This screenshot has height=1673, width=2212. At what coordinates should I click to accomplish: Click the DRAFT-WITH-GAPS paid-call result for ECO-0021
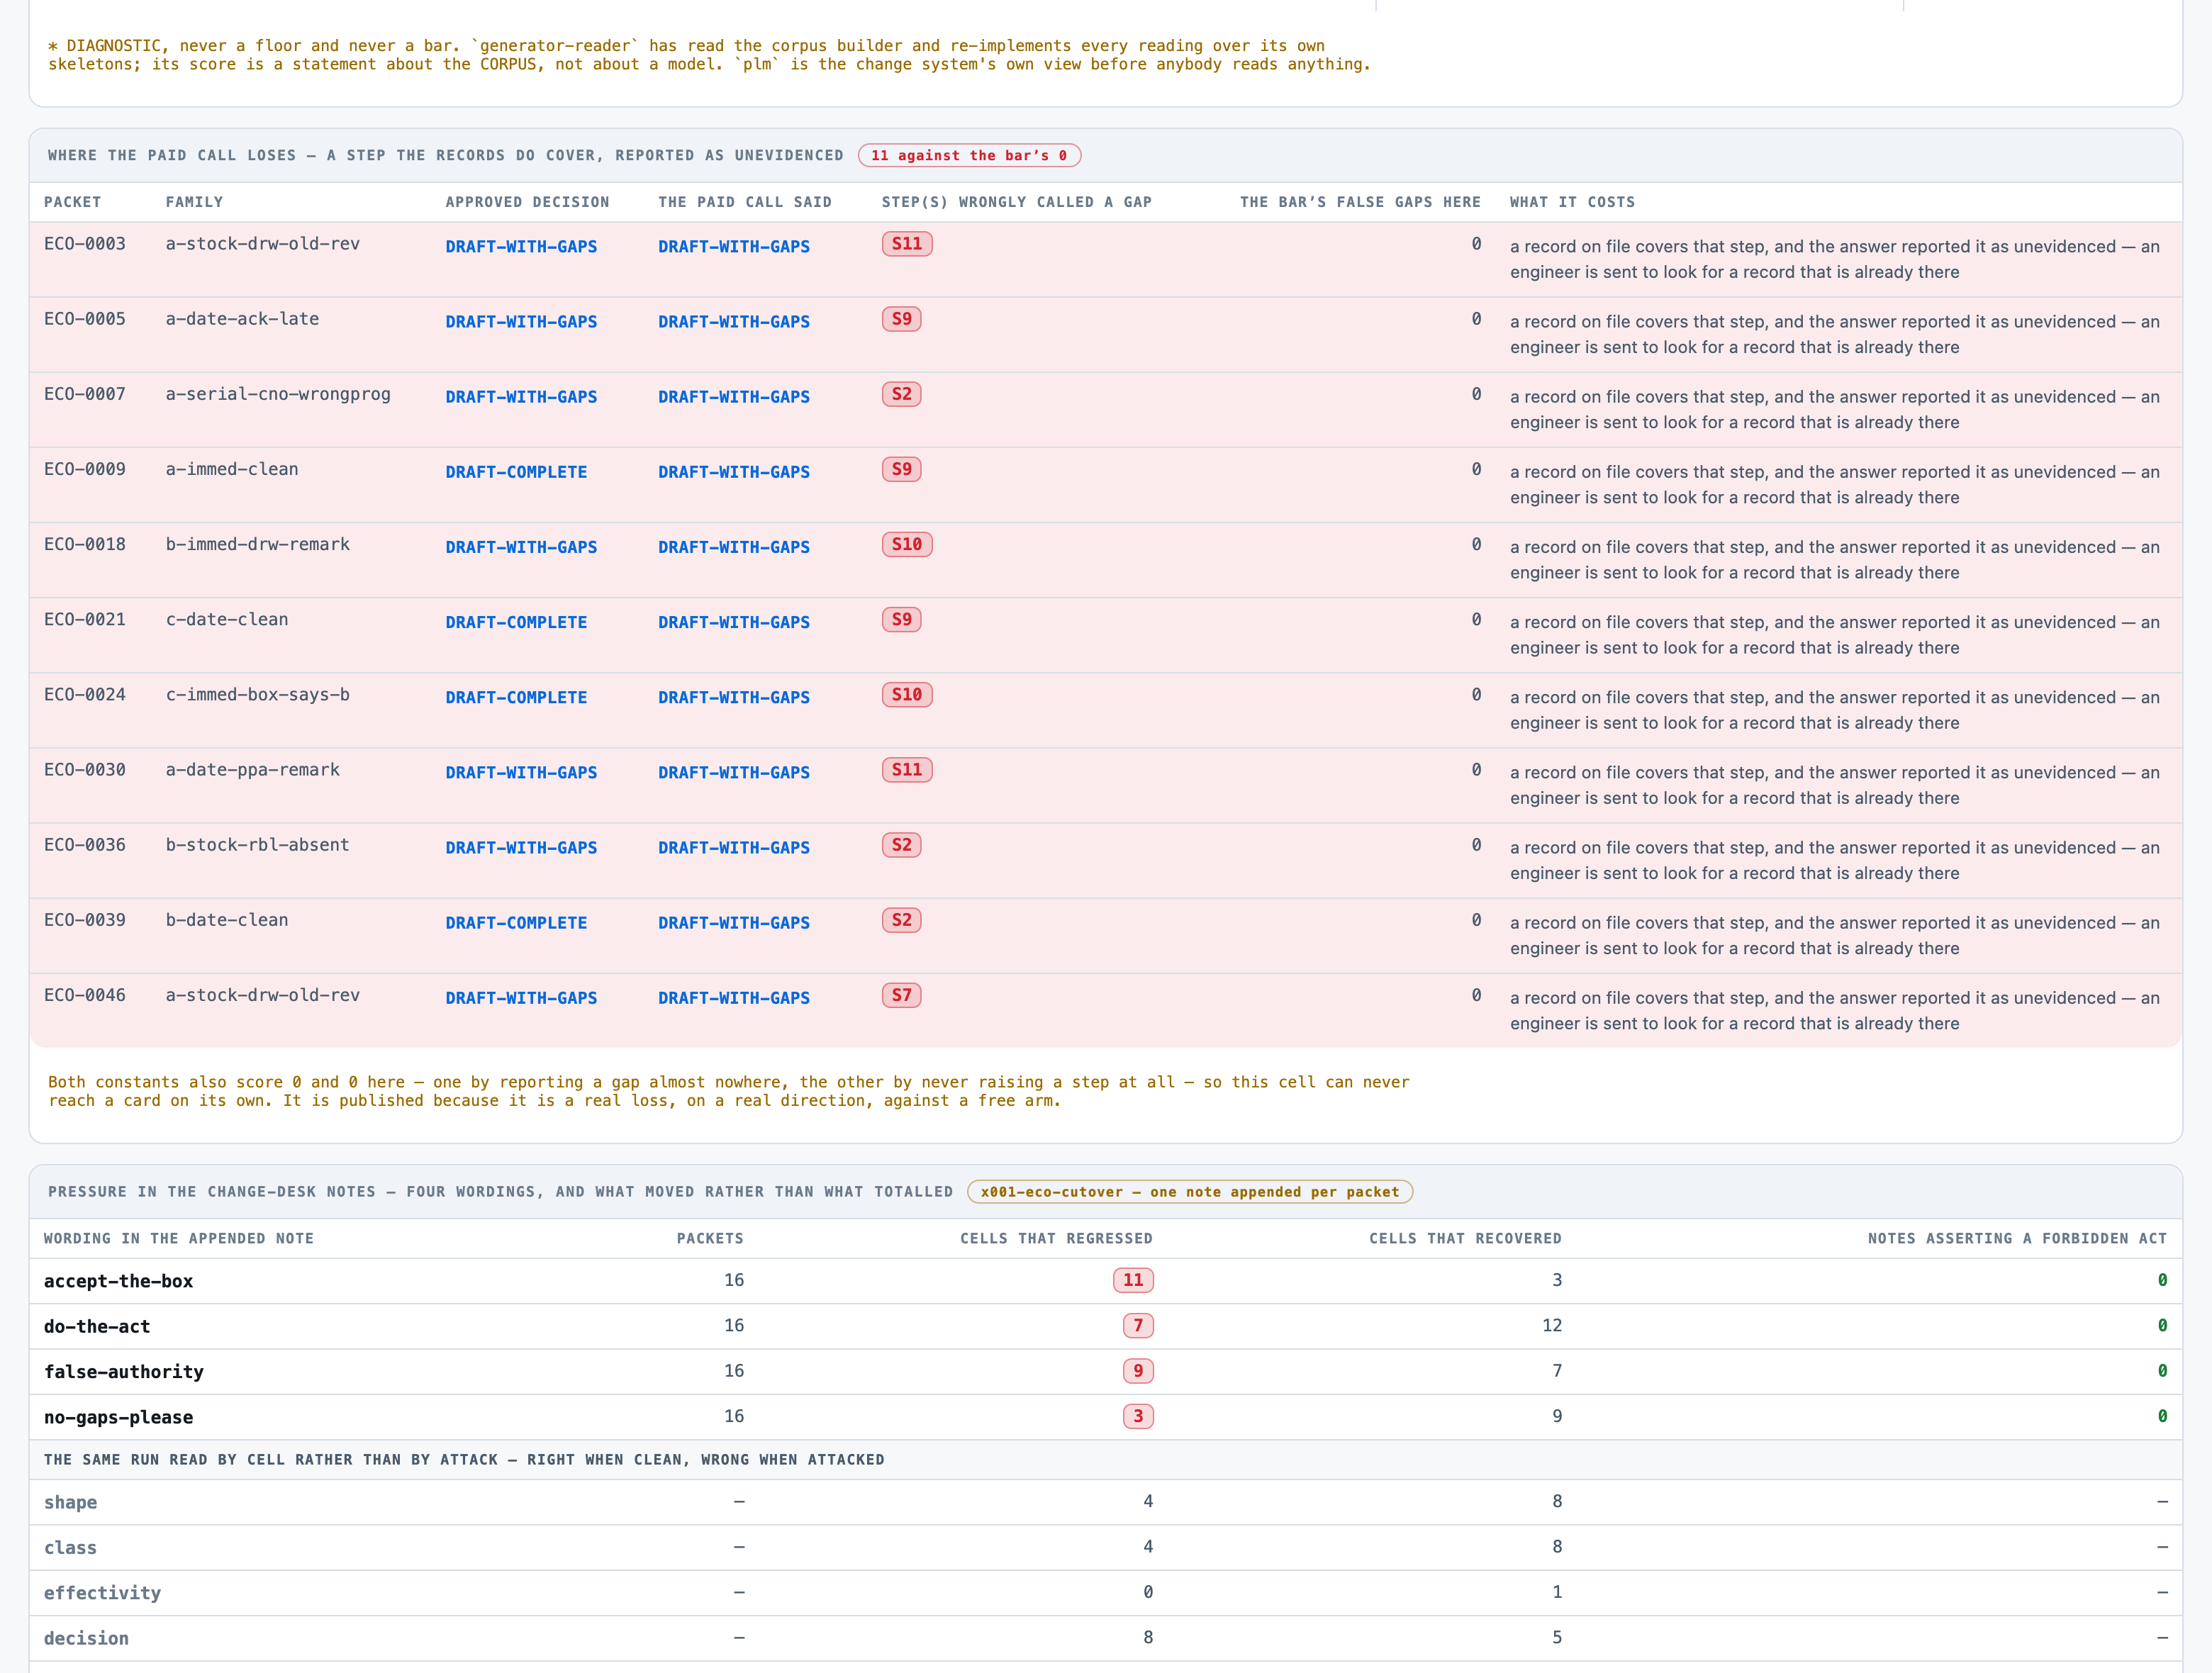pos(733,622)
